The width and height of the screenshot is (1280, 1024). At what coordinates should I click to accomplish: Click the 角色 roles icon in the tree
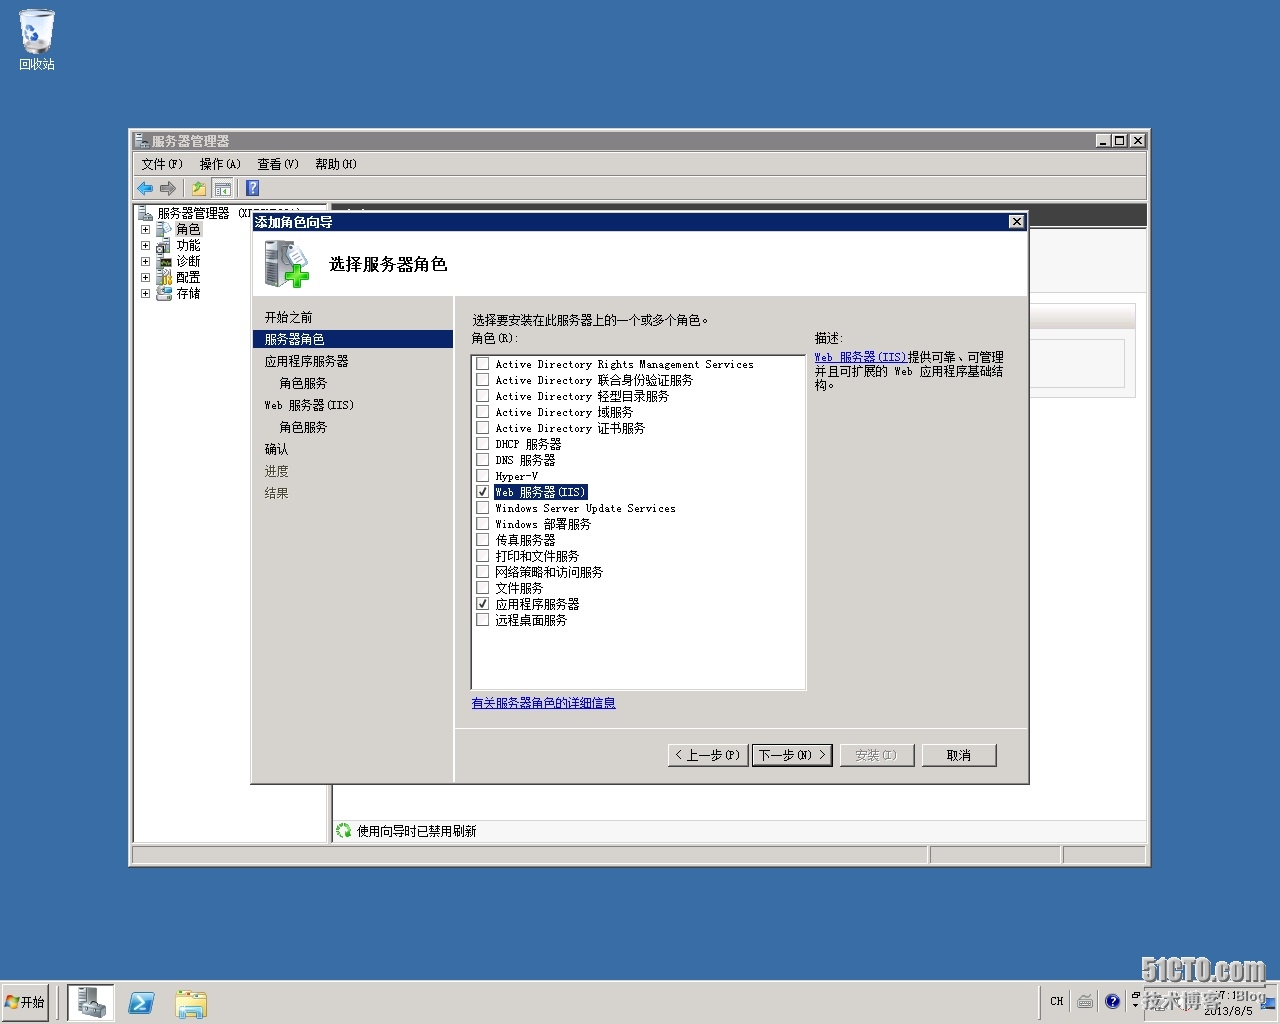pos(164,229)
